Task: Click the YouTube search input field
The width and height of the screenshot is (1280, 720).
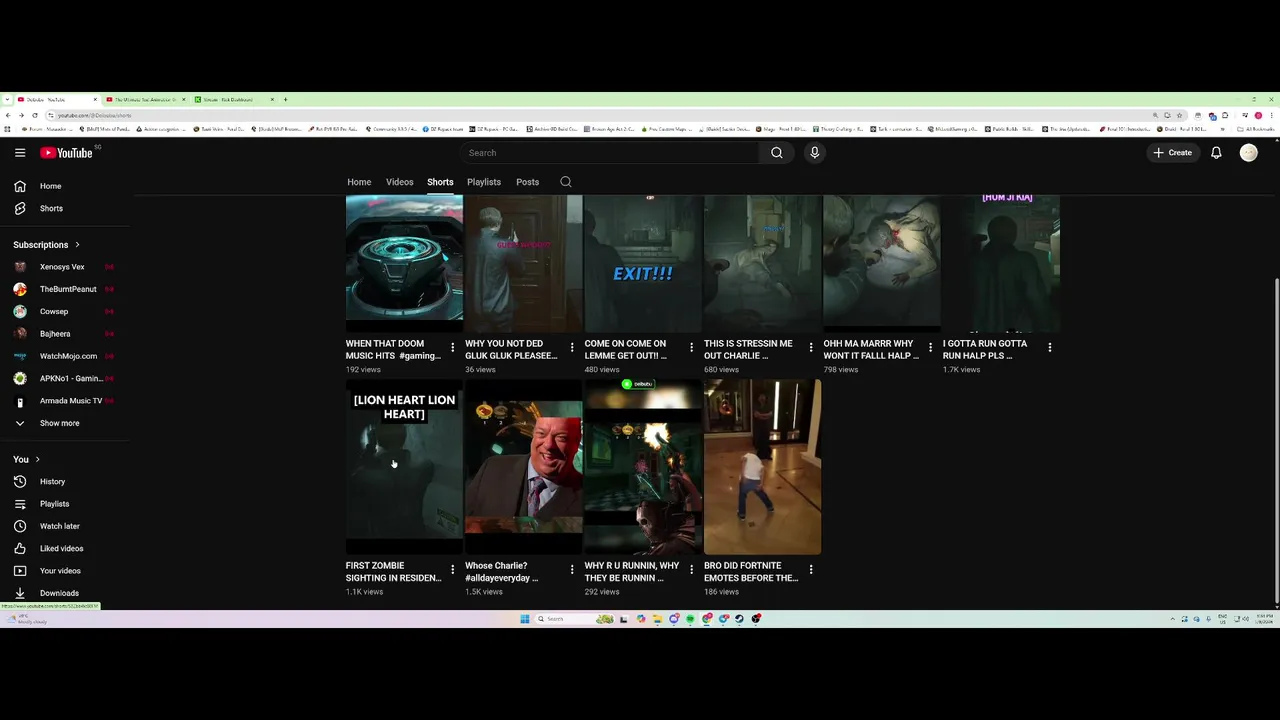Action: coord(610,153)
